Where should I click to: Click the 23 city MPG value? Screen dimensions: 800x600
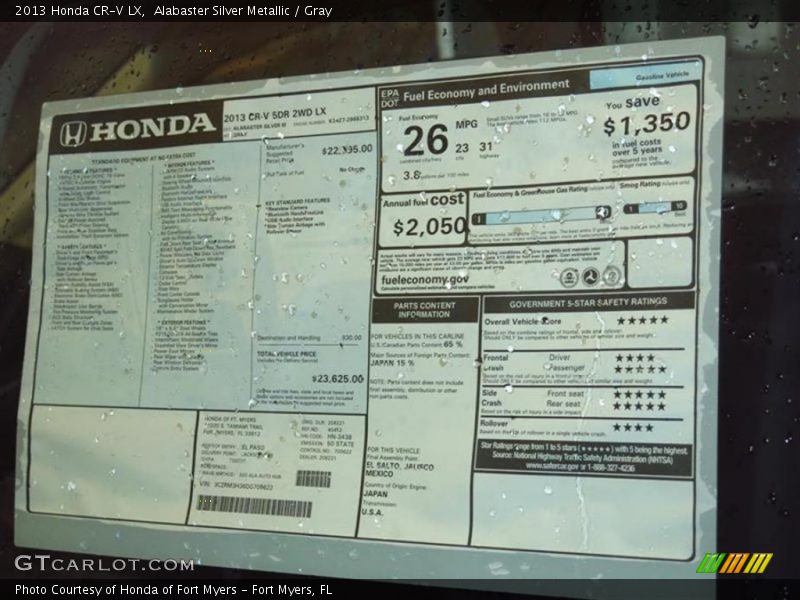coord(462,148)
